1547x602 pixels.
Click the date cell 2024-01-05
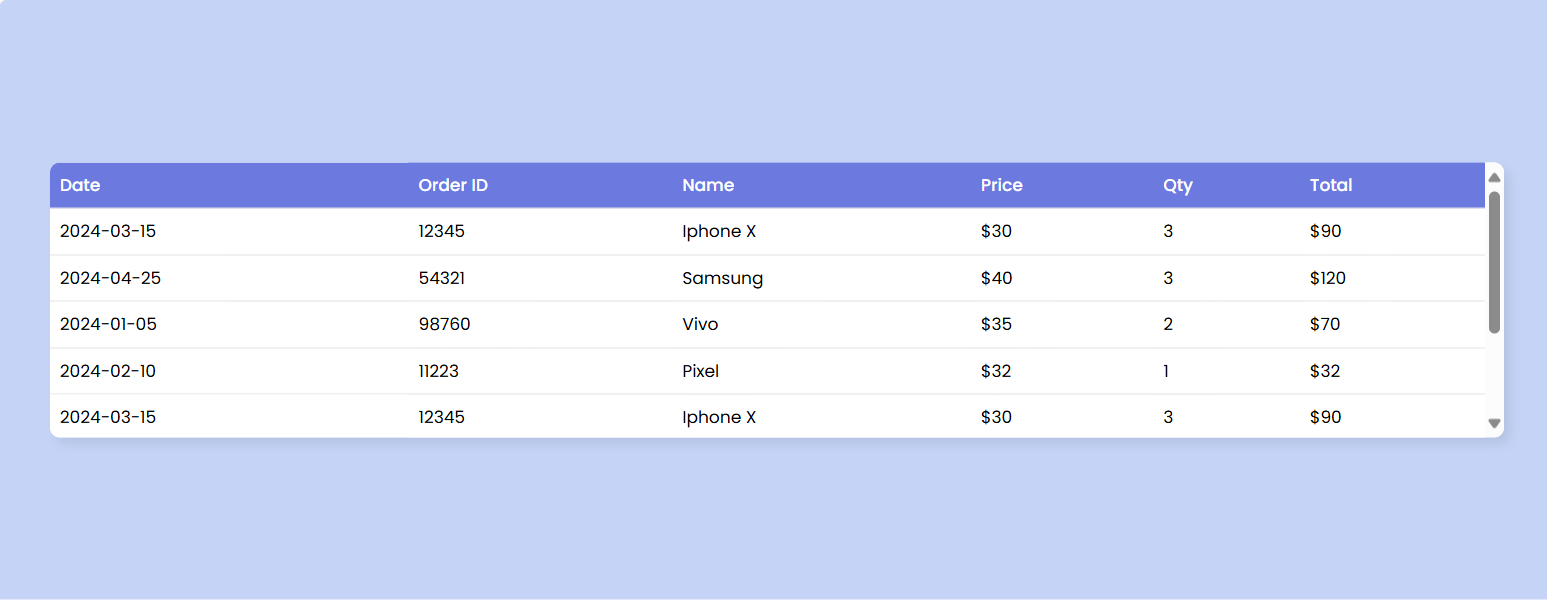click(108, 324)
